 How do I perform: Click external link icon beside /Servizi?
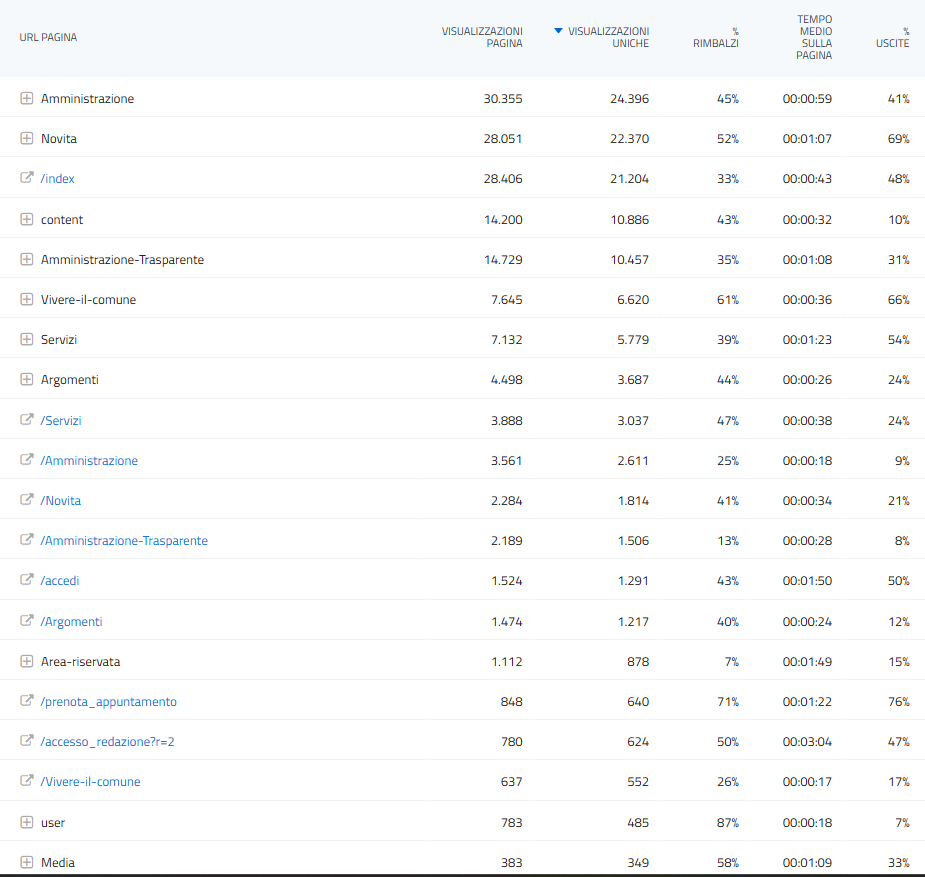(27, 420)
